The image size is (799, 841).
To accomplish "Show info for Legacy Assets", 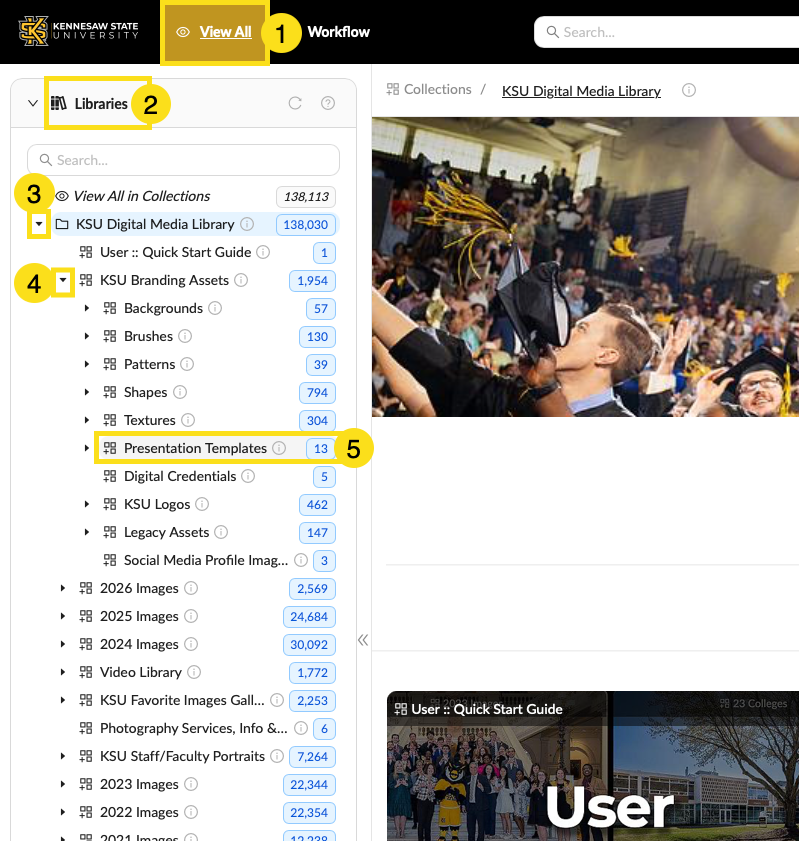I will [221, 532].
